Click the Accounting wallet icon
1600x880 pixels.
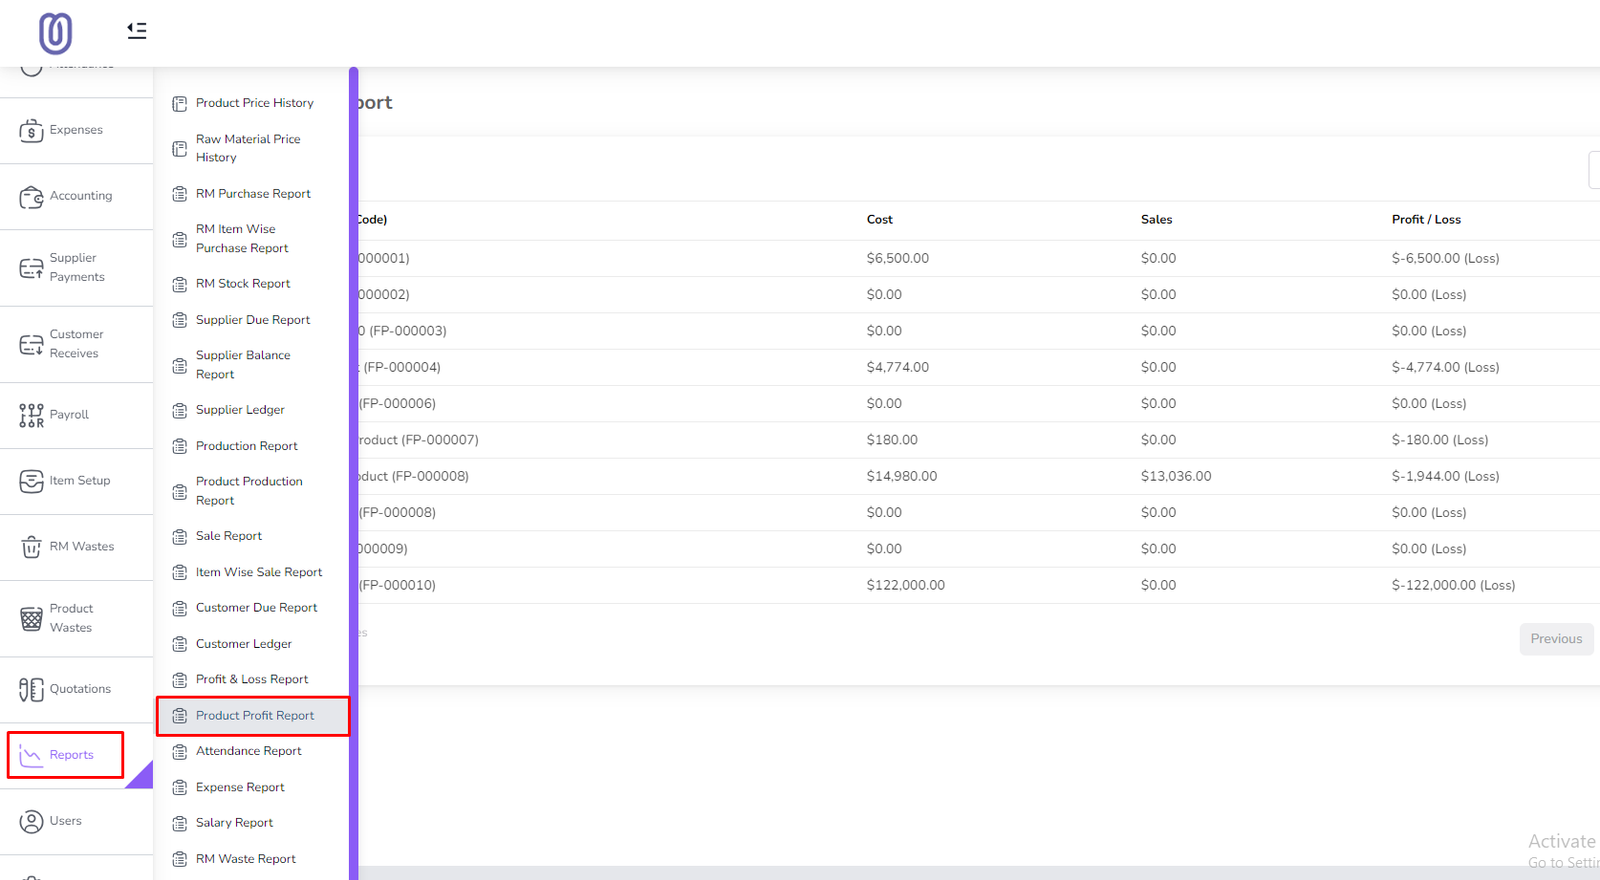(31, 197)
